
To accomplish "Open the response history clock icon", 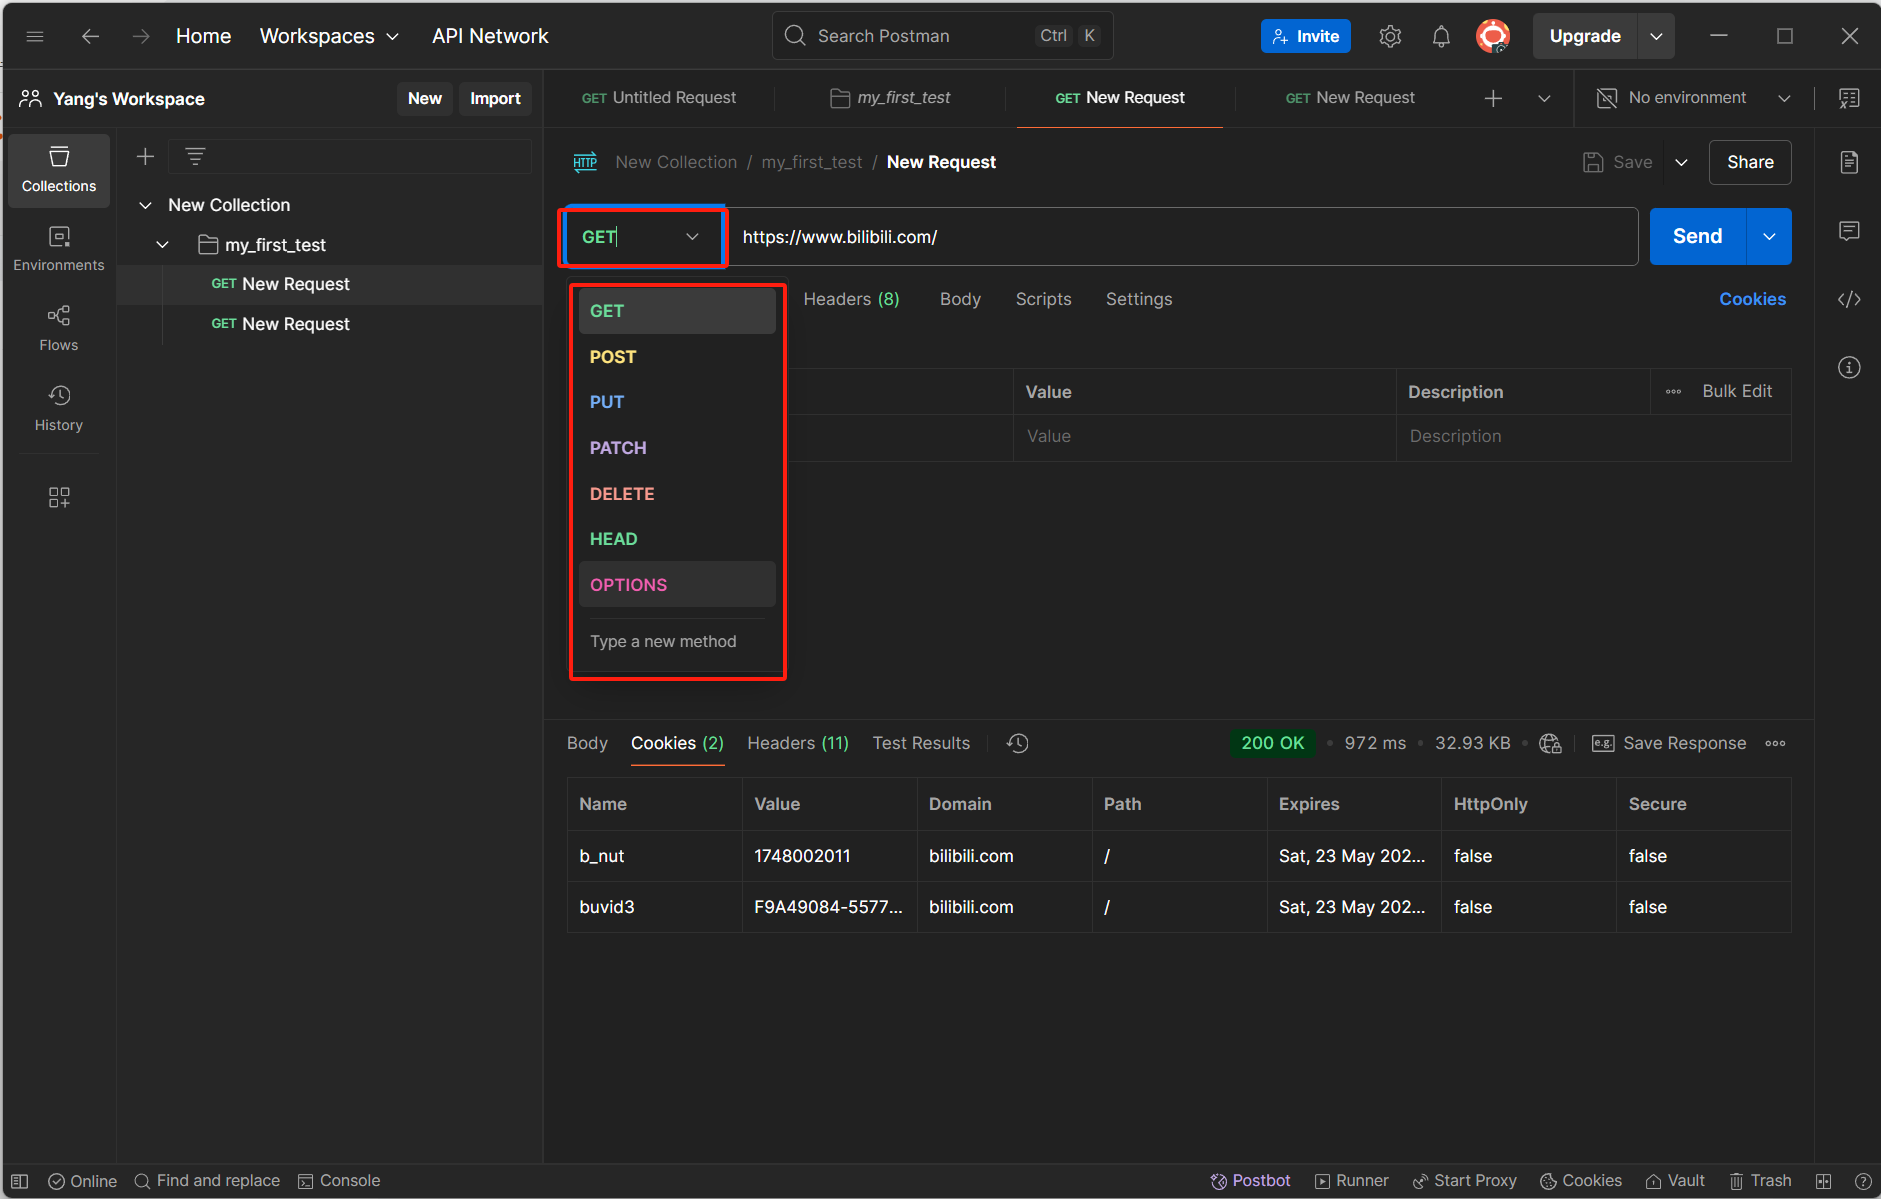I will tap(1017, 743).
